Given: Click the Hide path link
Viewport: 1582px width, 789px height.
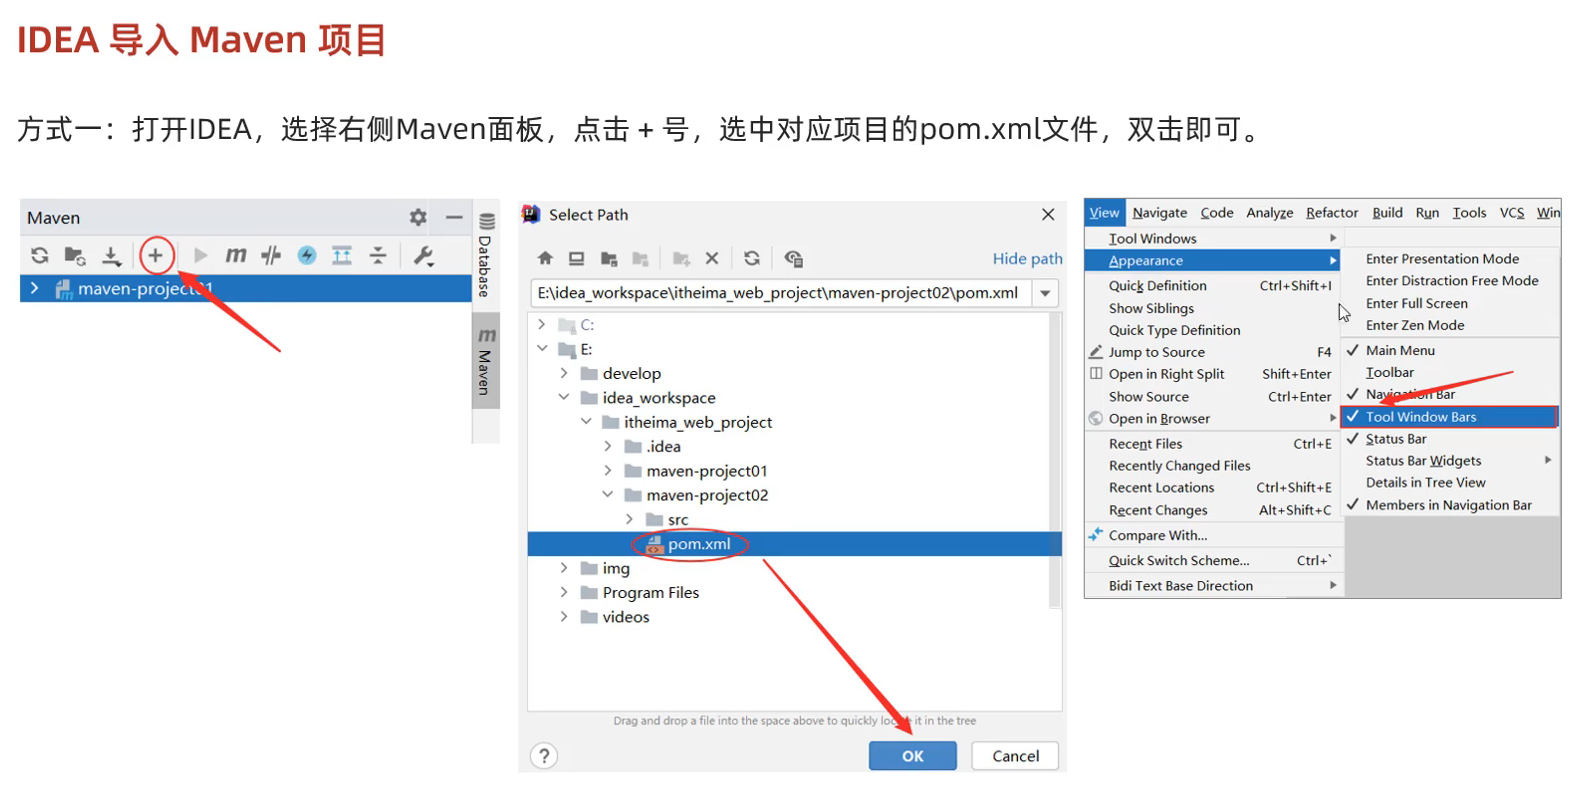Looking at the screenshot, I should pos(1027,259).
